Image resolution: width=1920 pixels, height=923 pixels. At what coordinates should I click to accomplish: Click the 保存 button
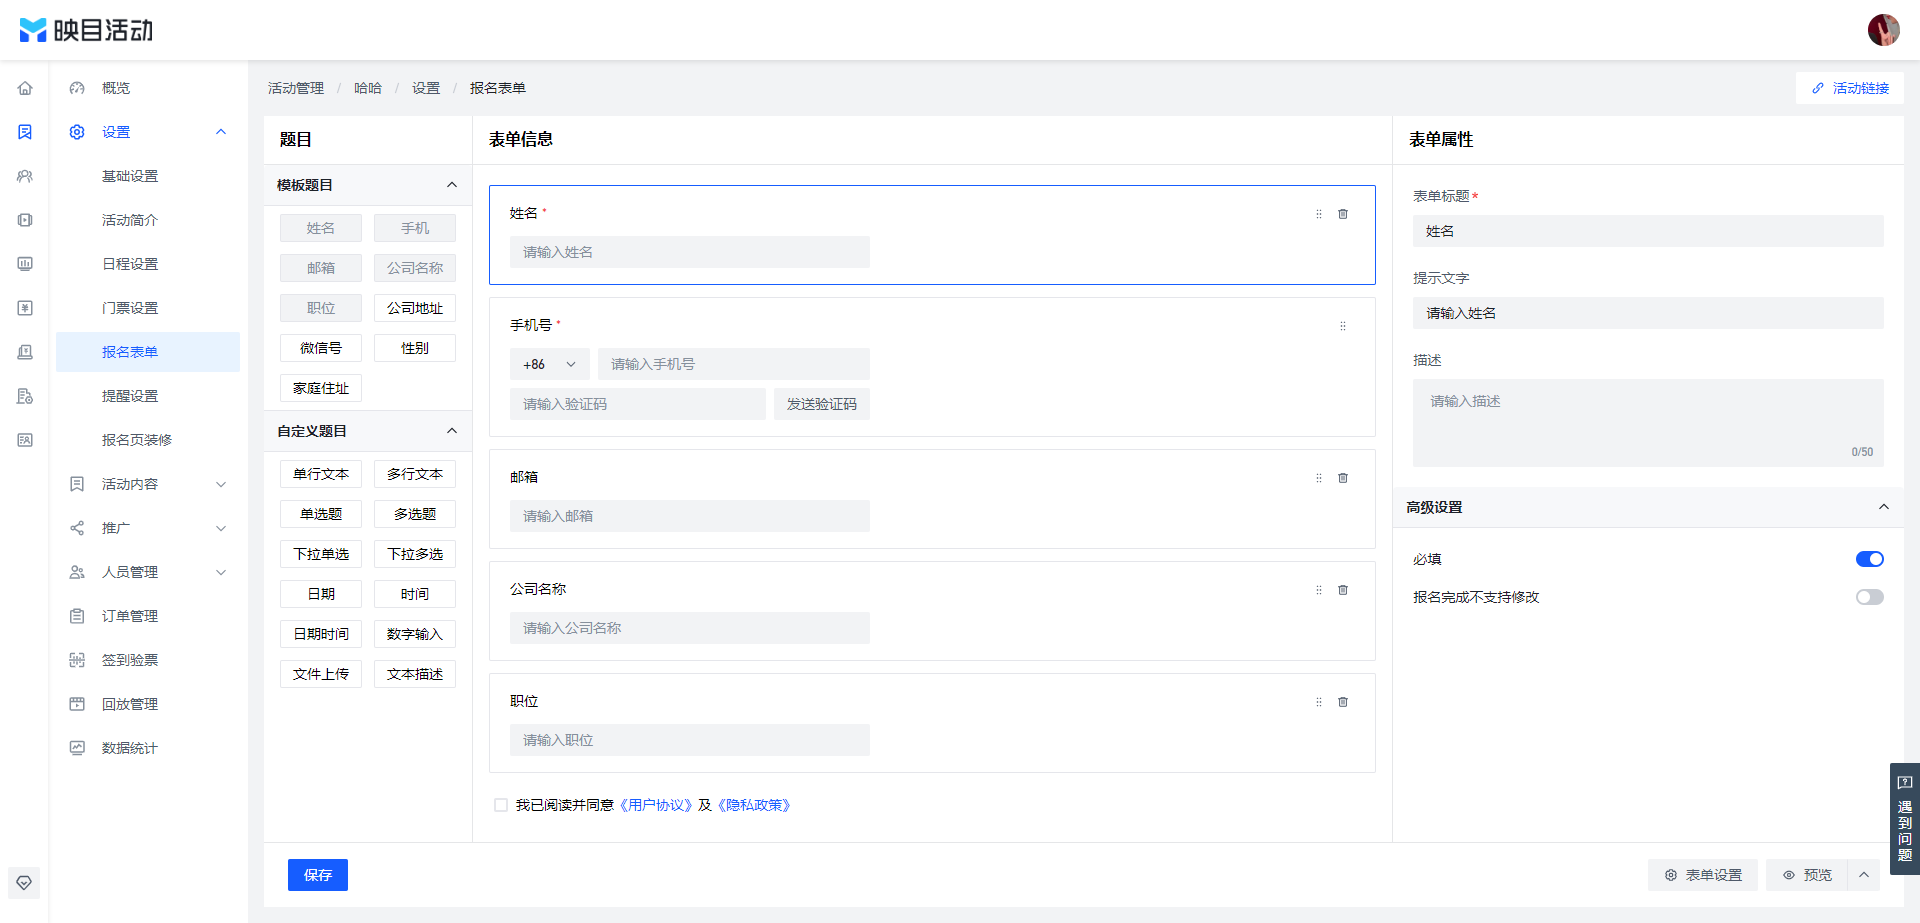click(x=318, y=875)
